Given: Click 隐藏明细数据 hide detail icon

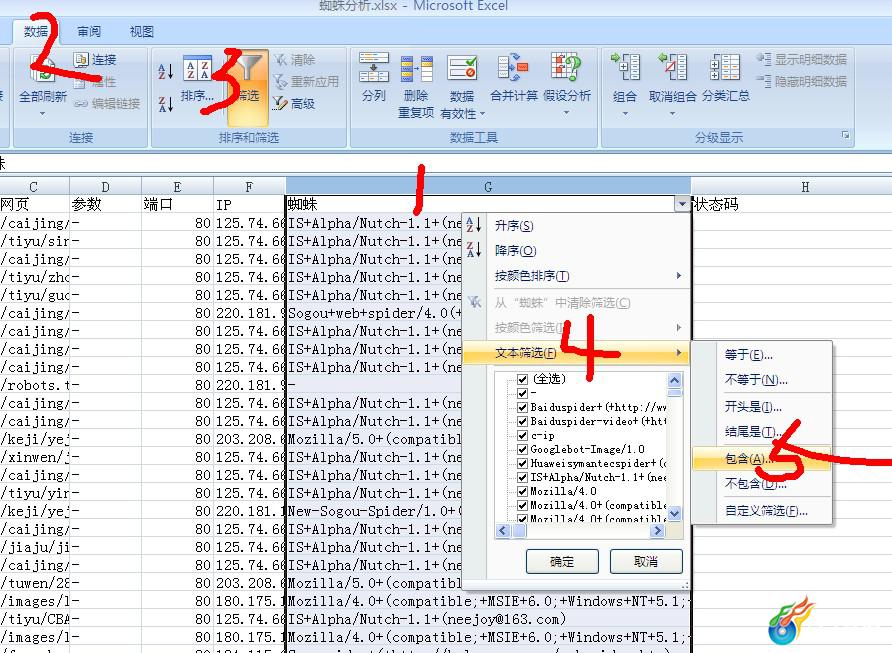Looking at the screenshot, I should [x=764, y=81].
